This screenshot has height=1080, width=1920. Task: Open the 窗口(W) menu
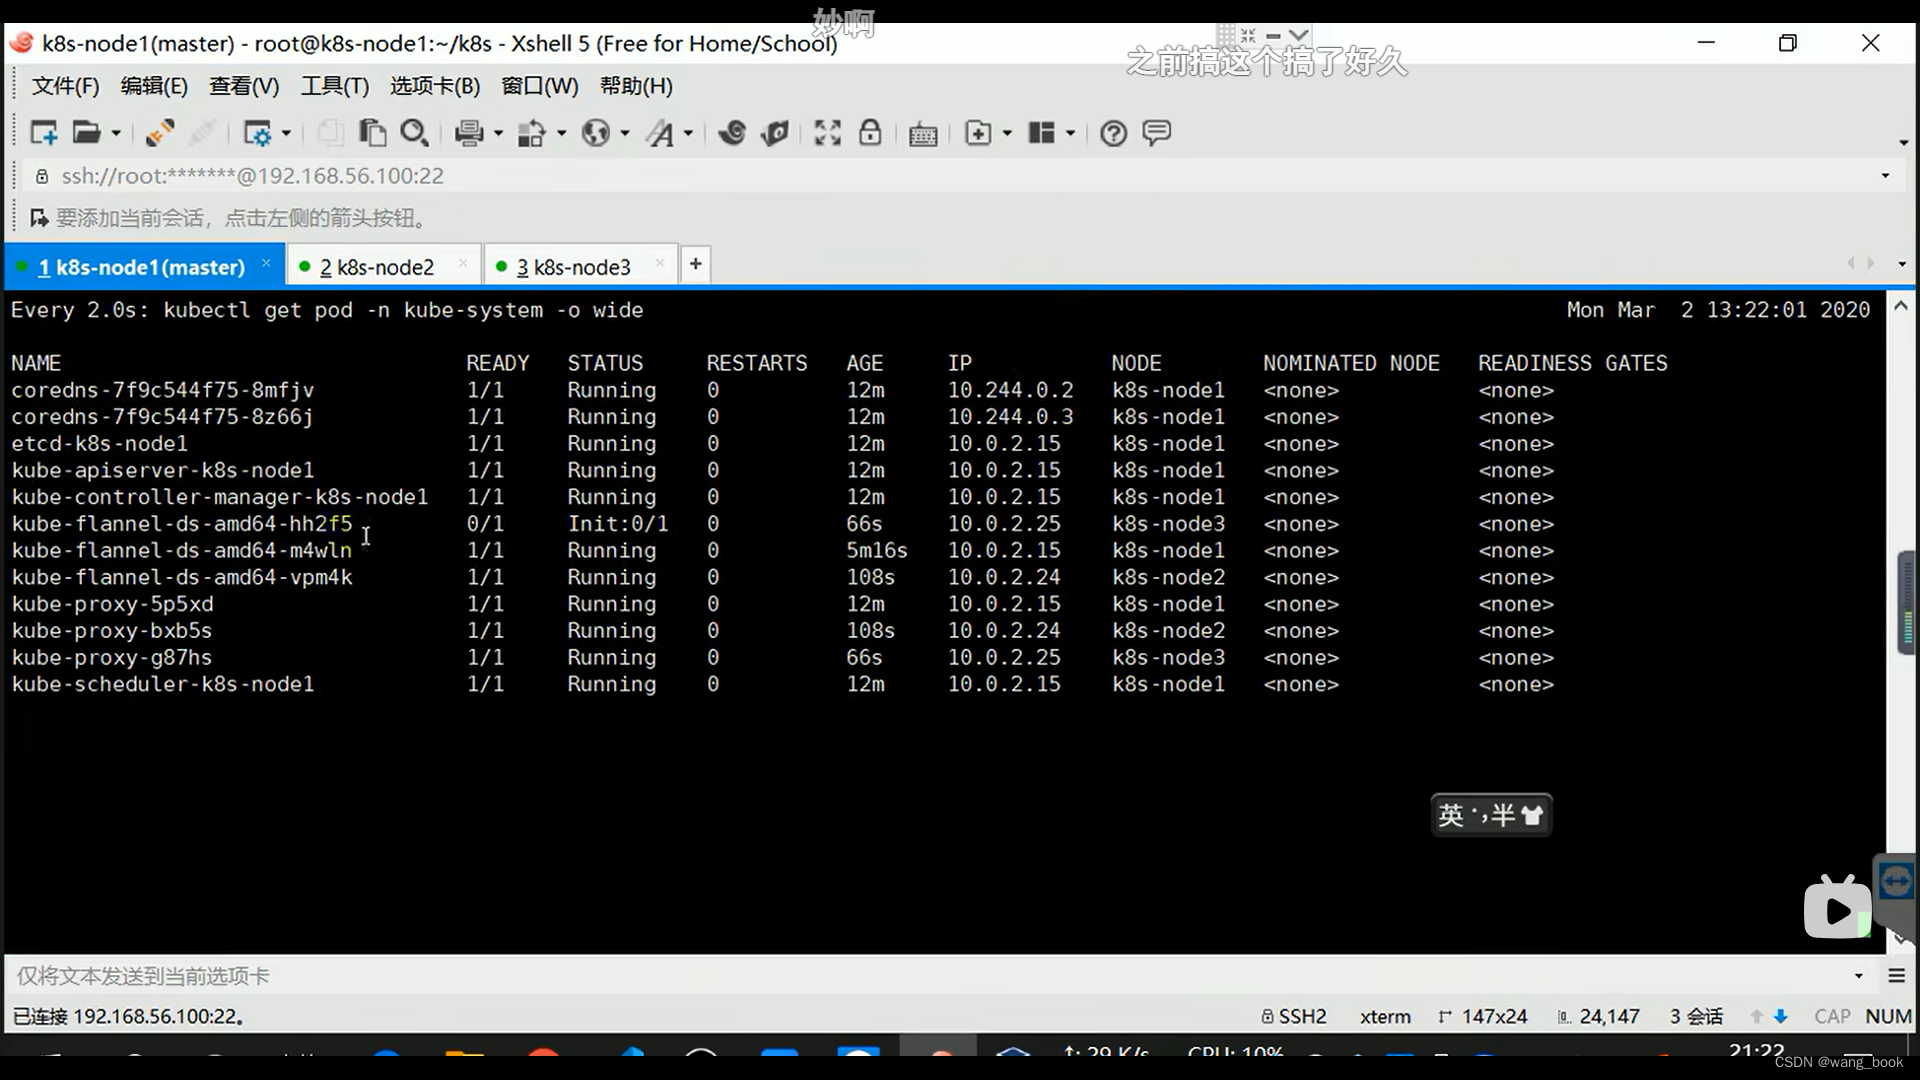(x=540, y=86)
